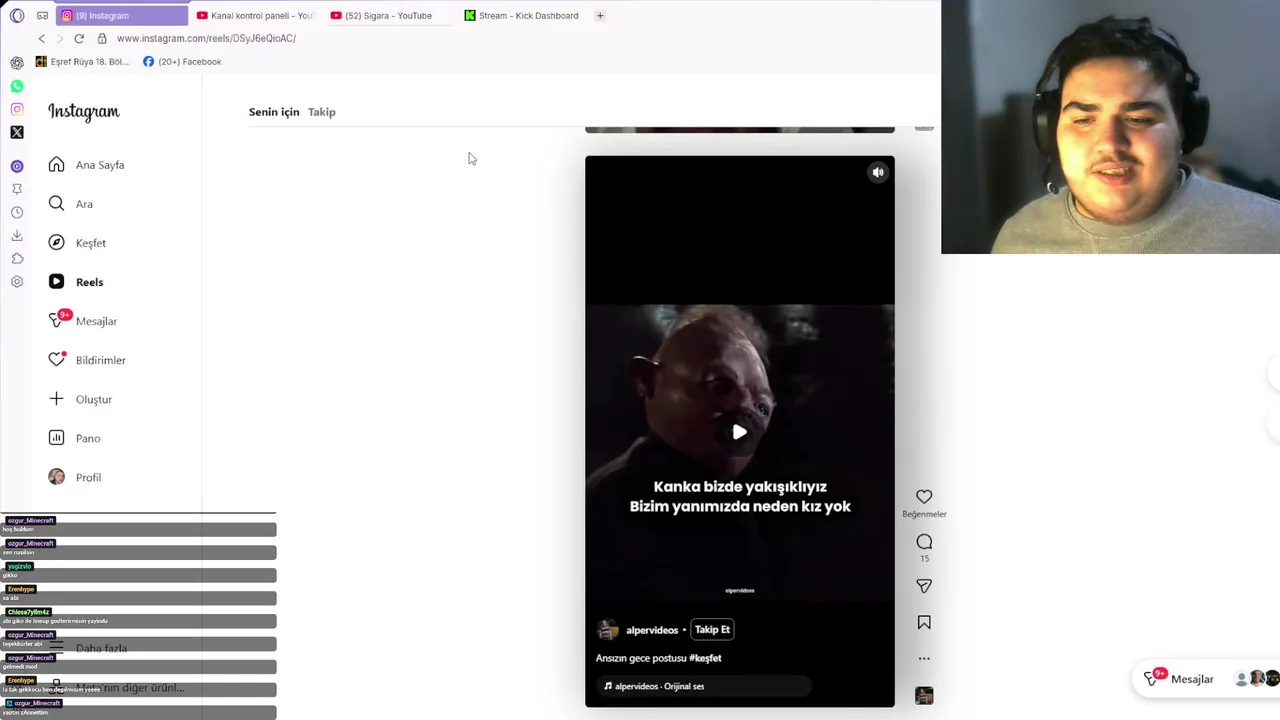This screenshot has height=720, width=1280.
Task: Go back to the previous page
Action: 41,38
